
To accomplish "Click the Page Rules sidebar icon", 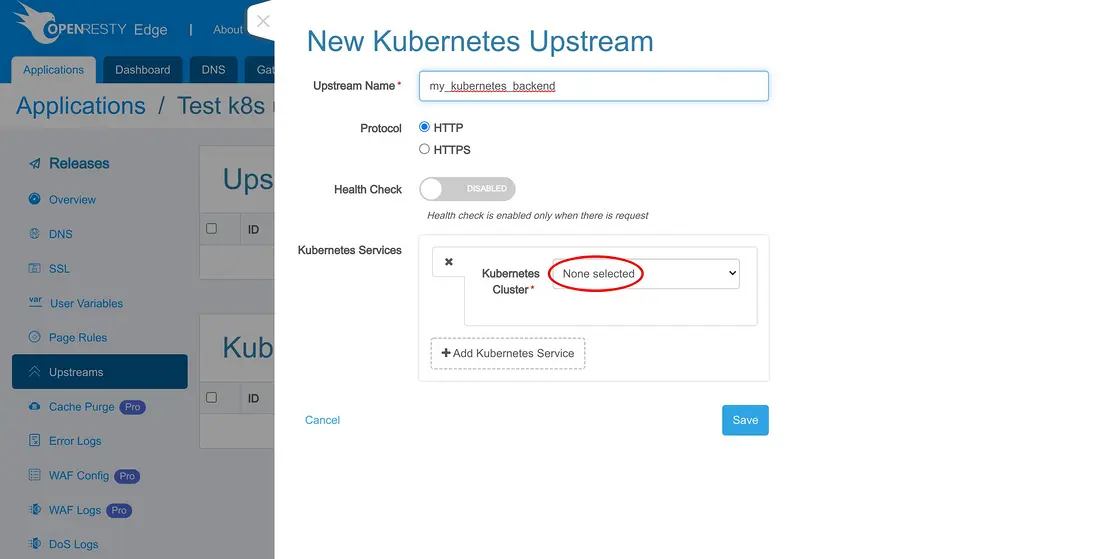I will click(35, 337).
